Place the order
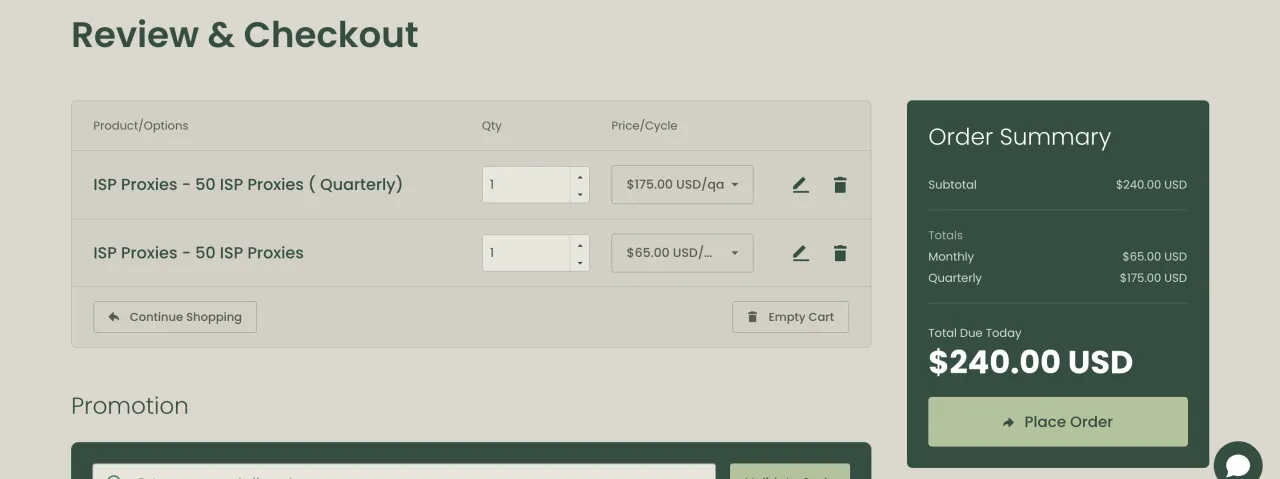The width and height of the screenshot is (1280, 479). [x=1057, y=422]
